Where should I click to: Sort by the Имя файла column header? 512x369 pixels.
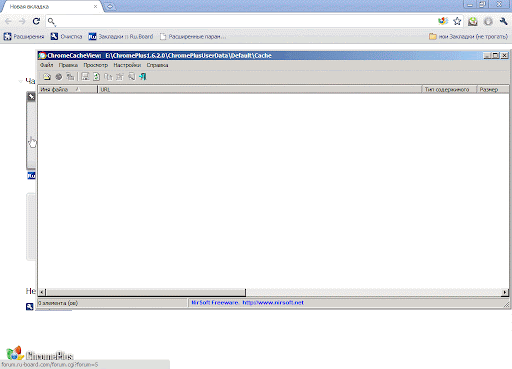68,89
